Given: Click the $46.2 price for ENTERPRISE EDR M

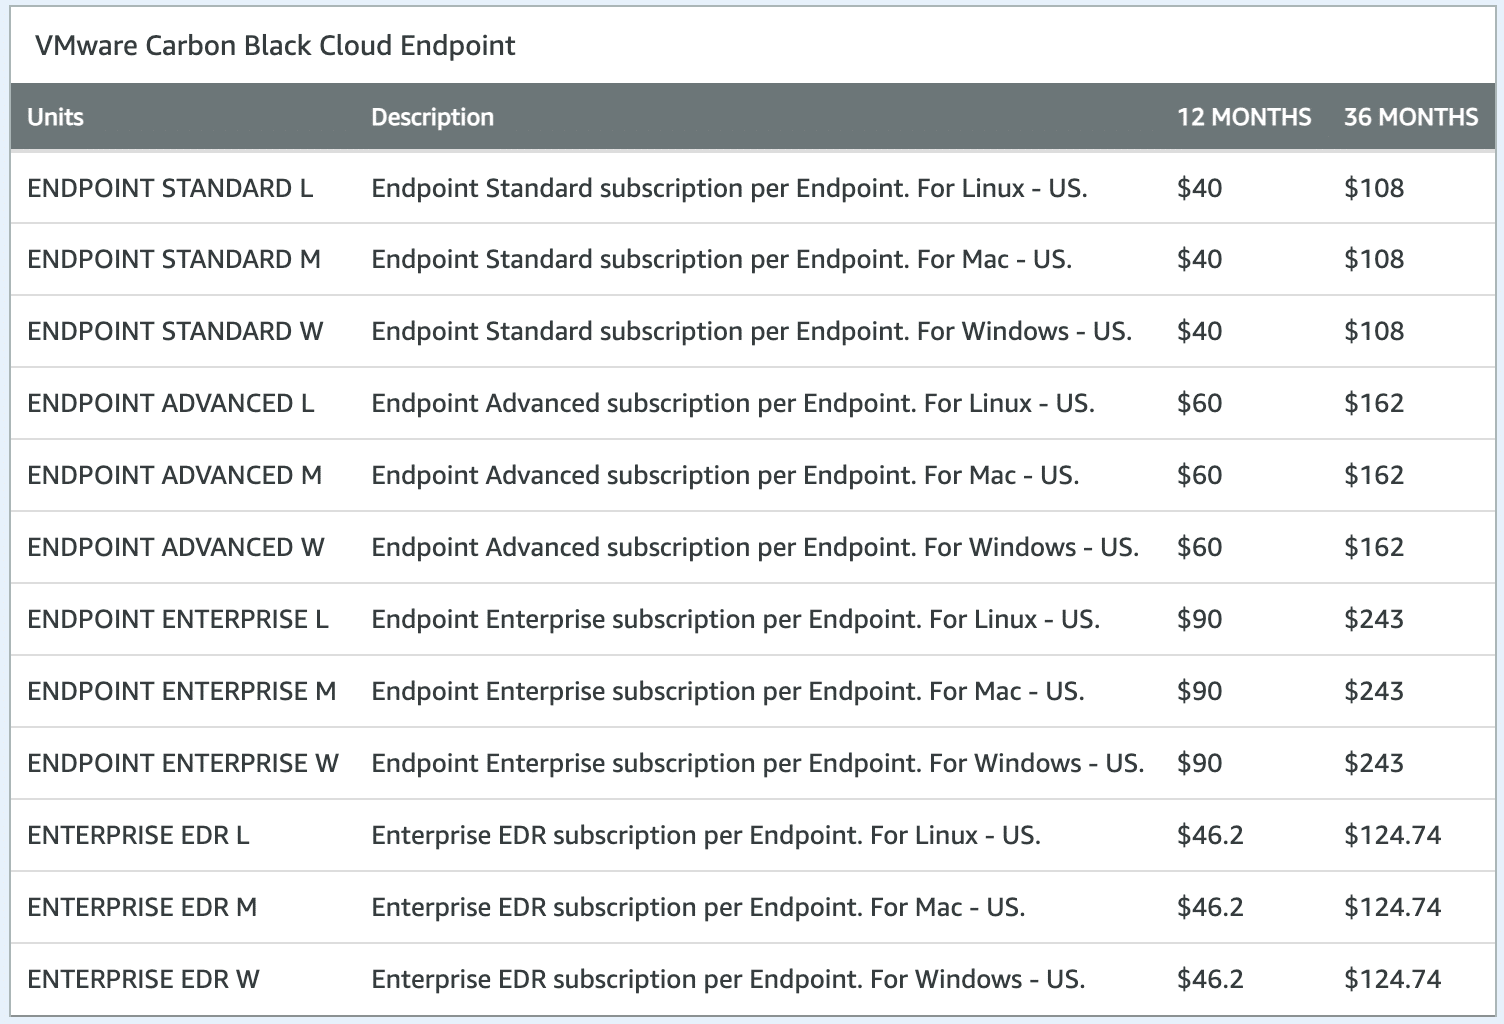Looking at the screenshot, I should (1210, 908).
